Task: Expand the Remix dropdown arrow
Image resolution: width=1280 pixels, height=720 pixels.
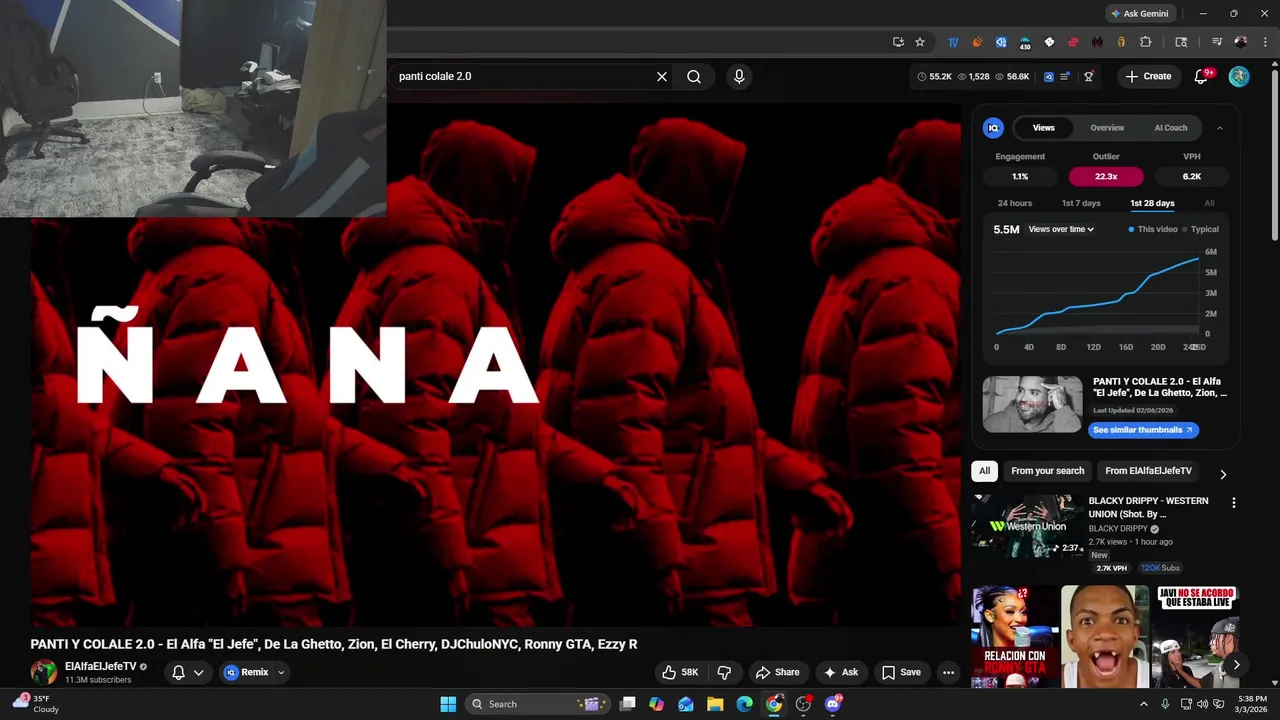Action: [x=281, y=673]
